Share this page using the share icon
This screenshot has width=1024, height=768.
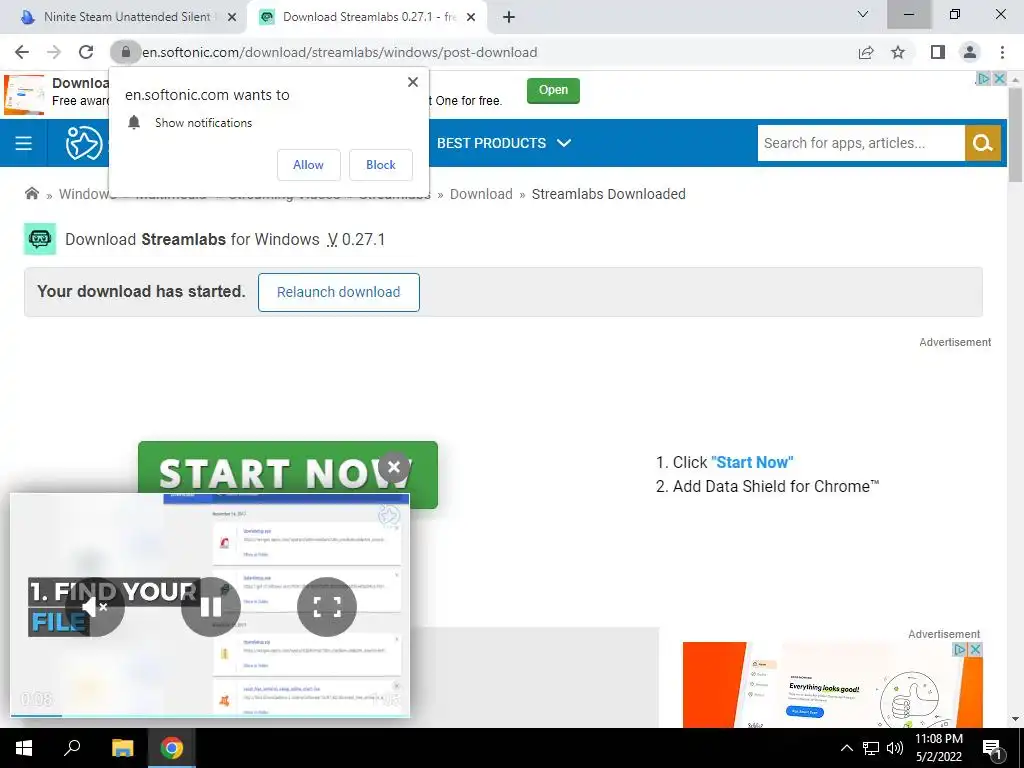866,52
